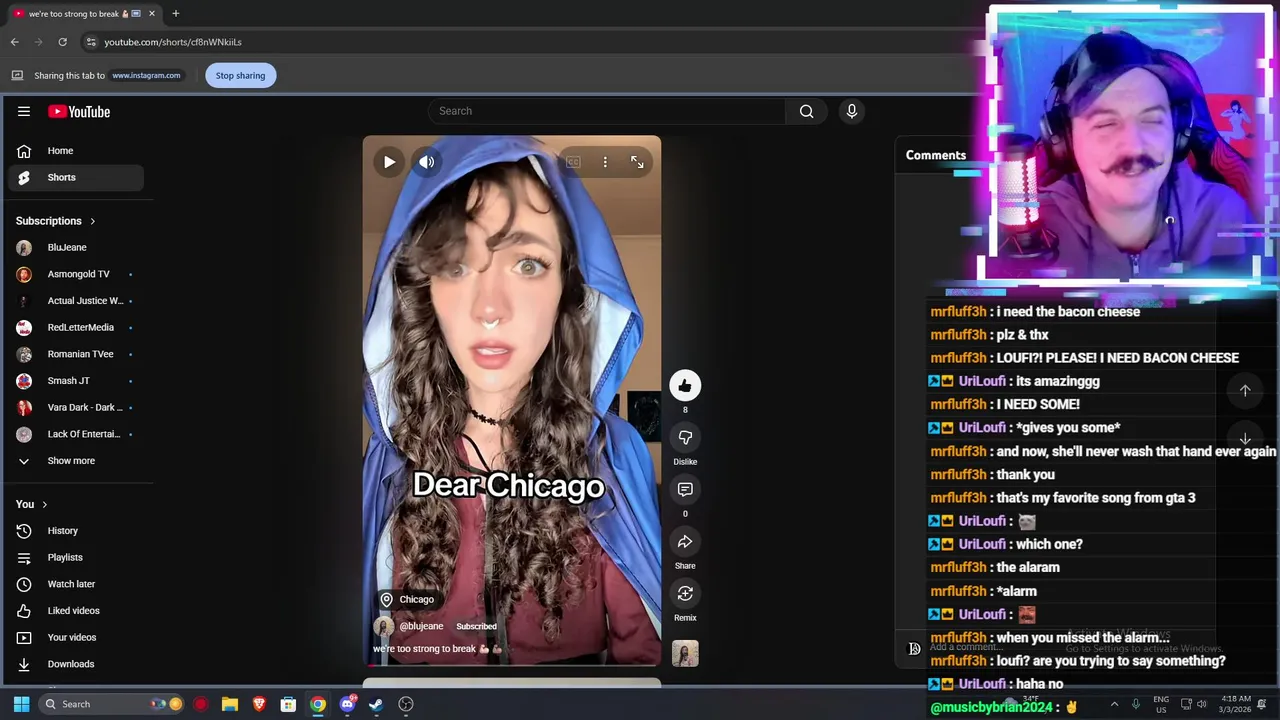
Task: Open OBS Studio from the taskbar
Action: (406, 704)
